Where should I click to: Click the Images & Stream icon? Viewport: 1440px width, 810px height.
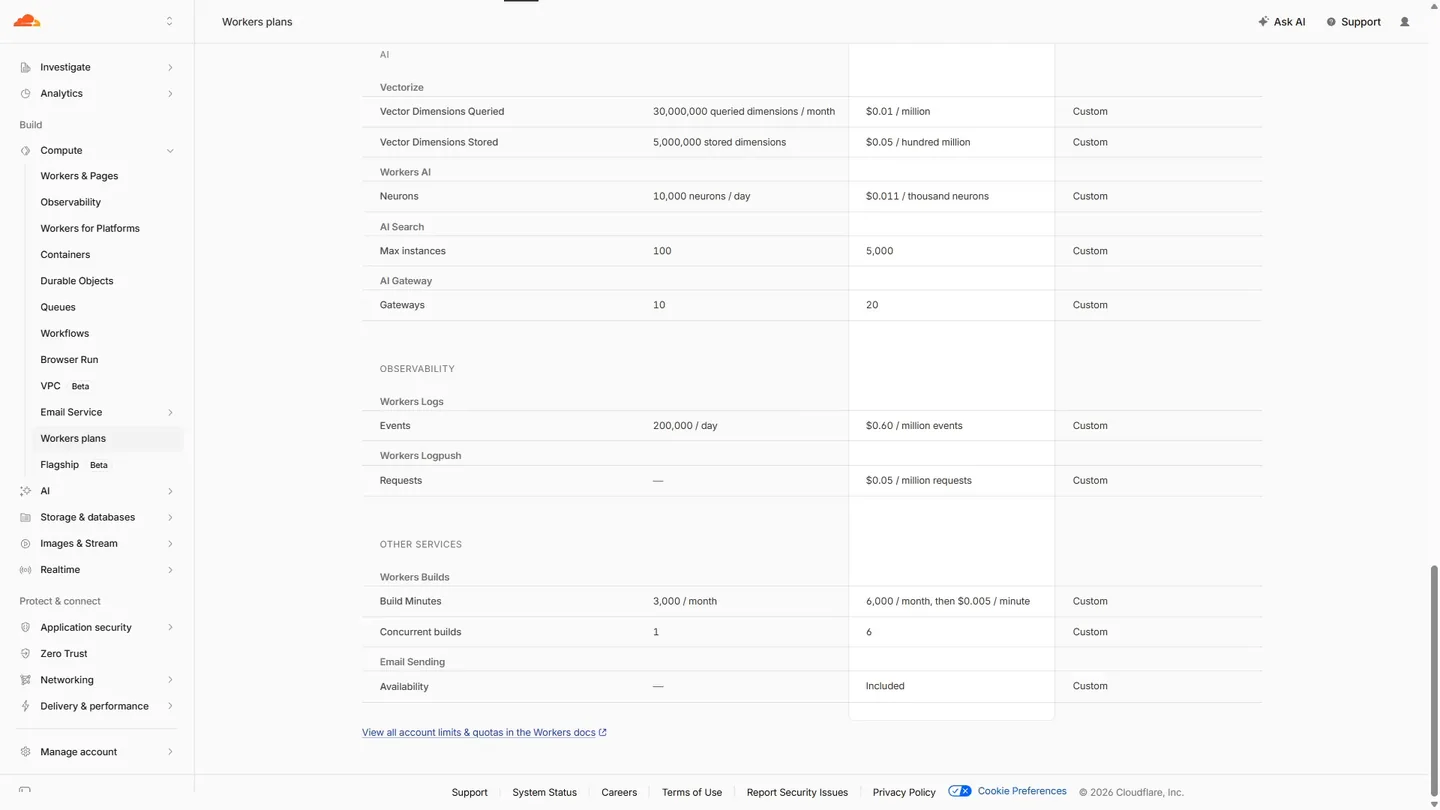pyautogui.click(x=25, y=543)
